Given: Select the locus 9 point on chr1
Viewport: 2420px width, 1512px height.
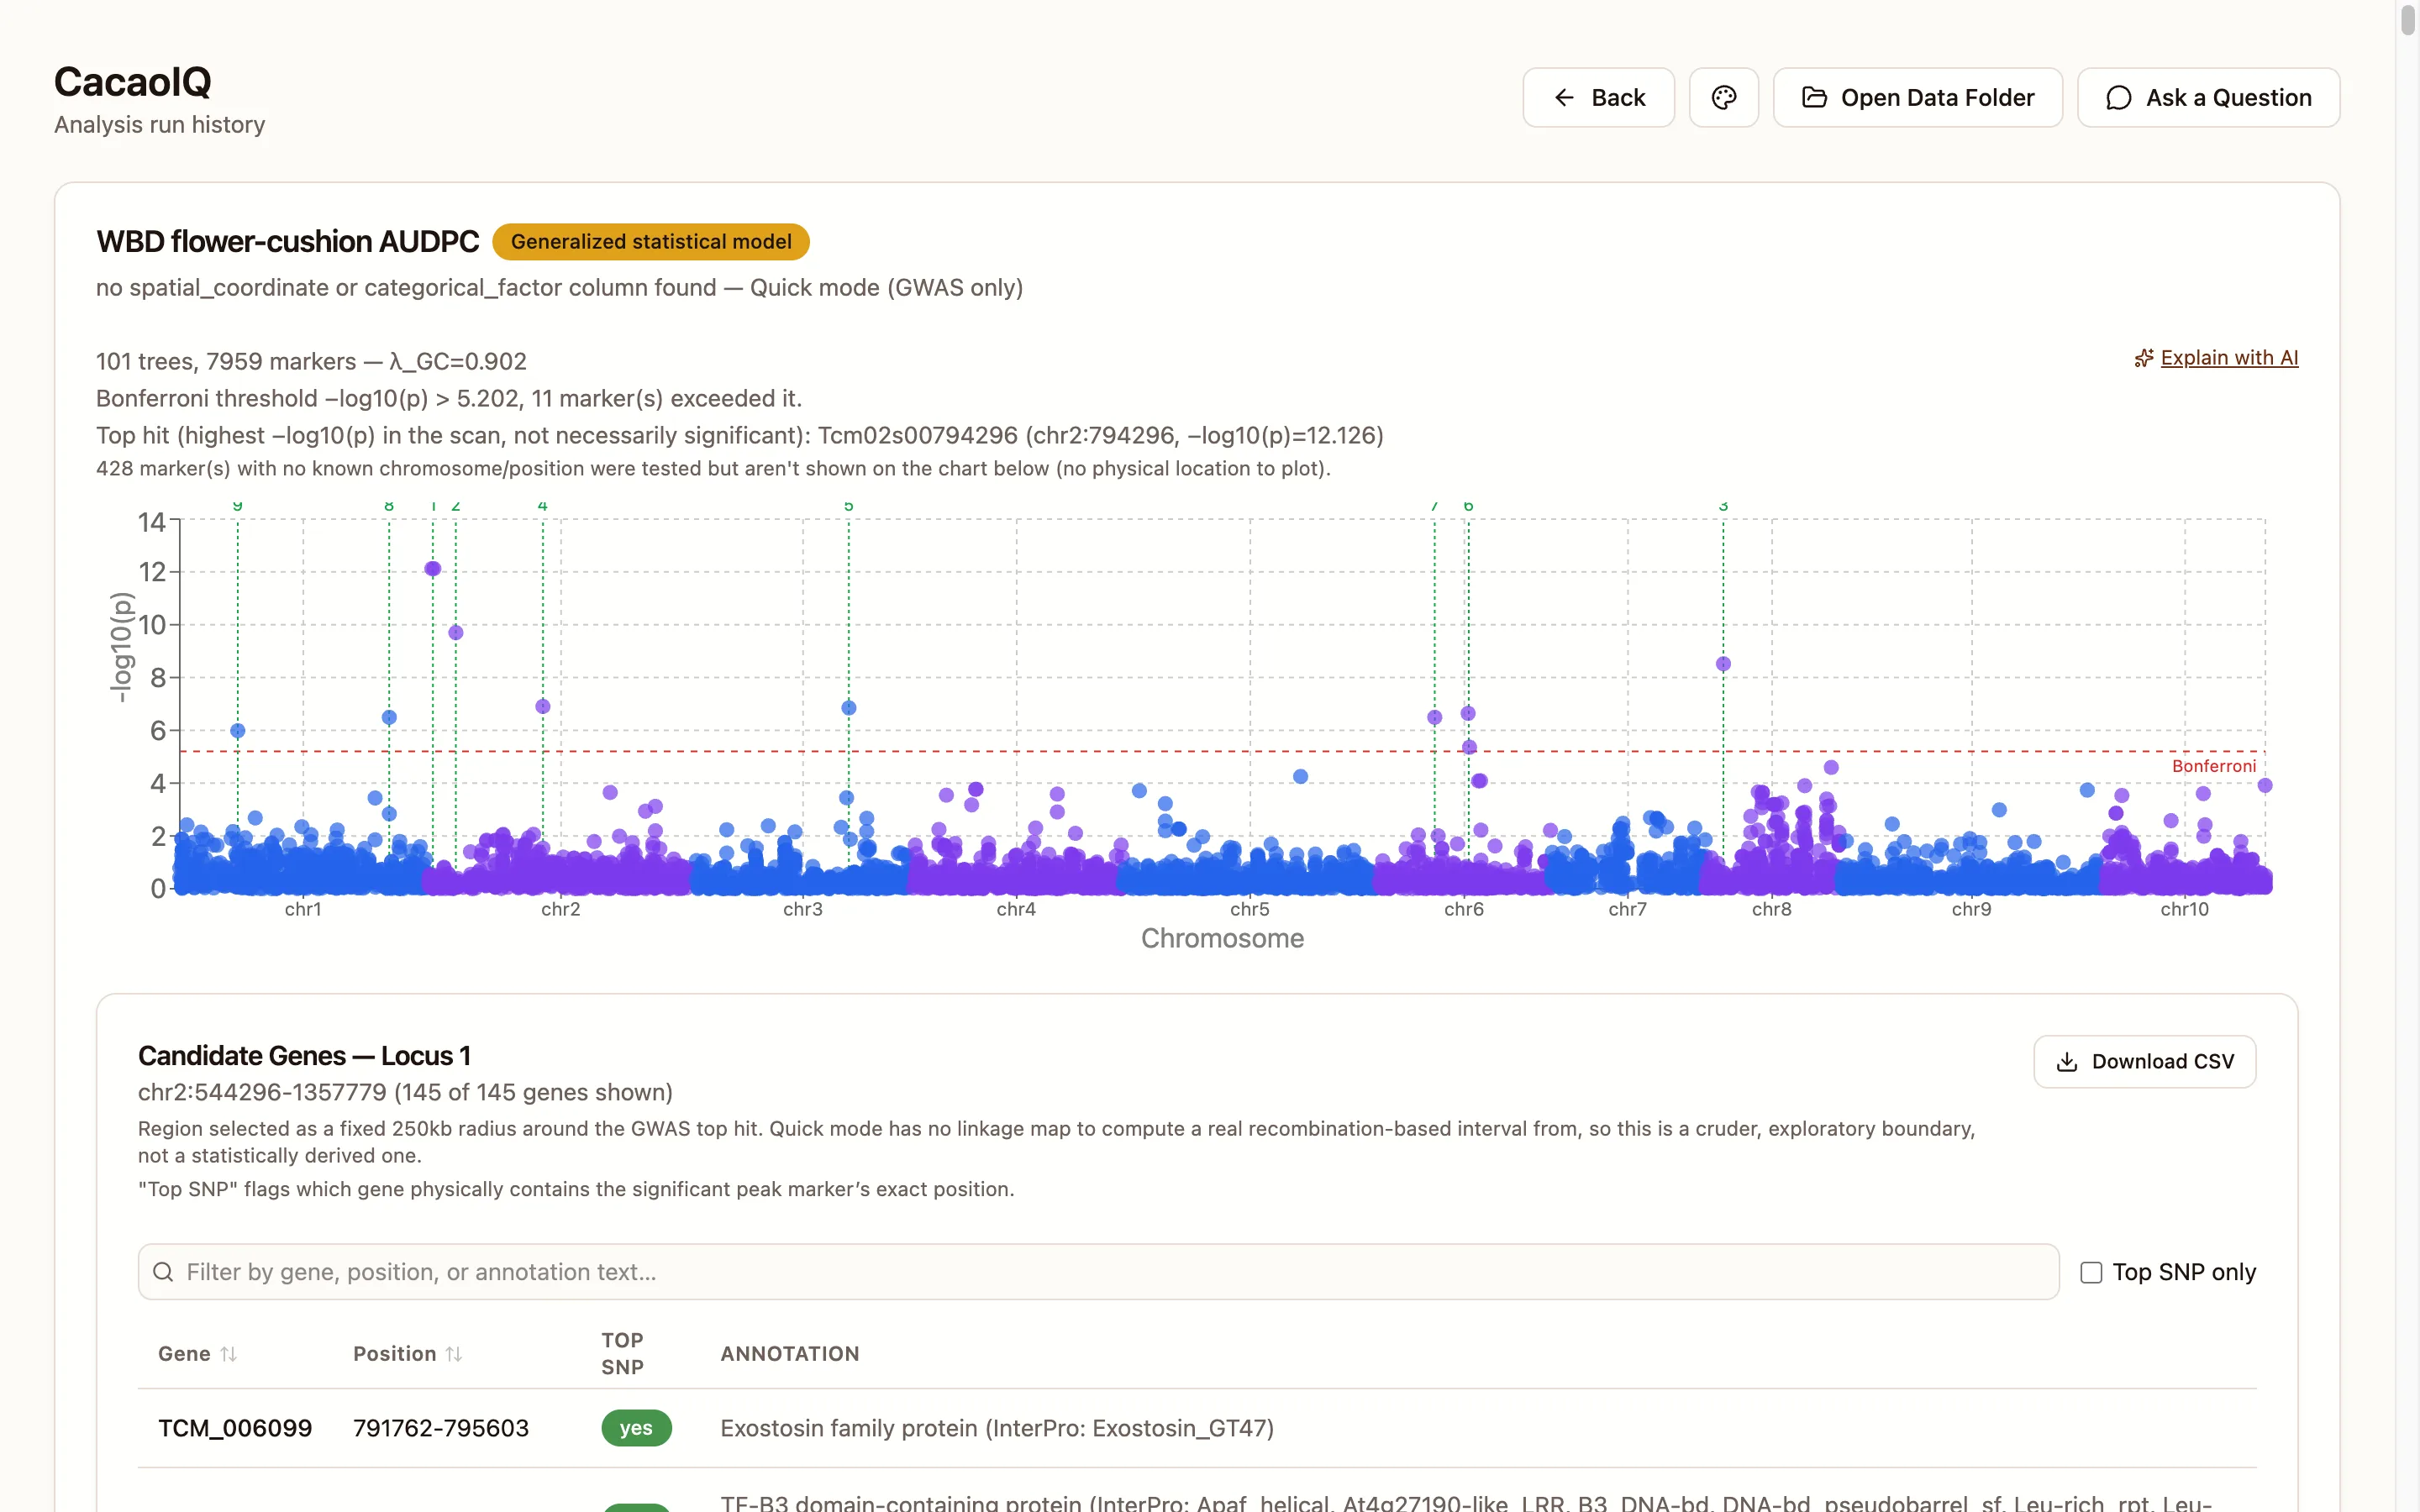Looking at the screenshot, I should tap(238, 731).
